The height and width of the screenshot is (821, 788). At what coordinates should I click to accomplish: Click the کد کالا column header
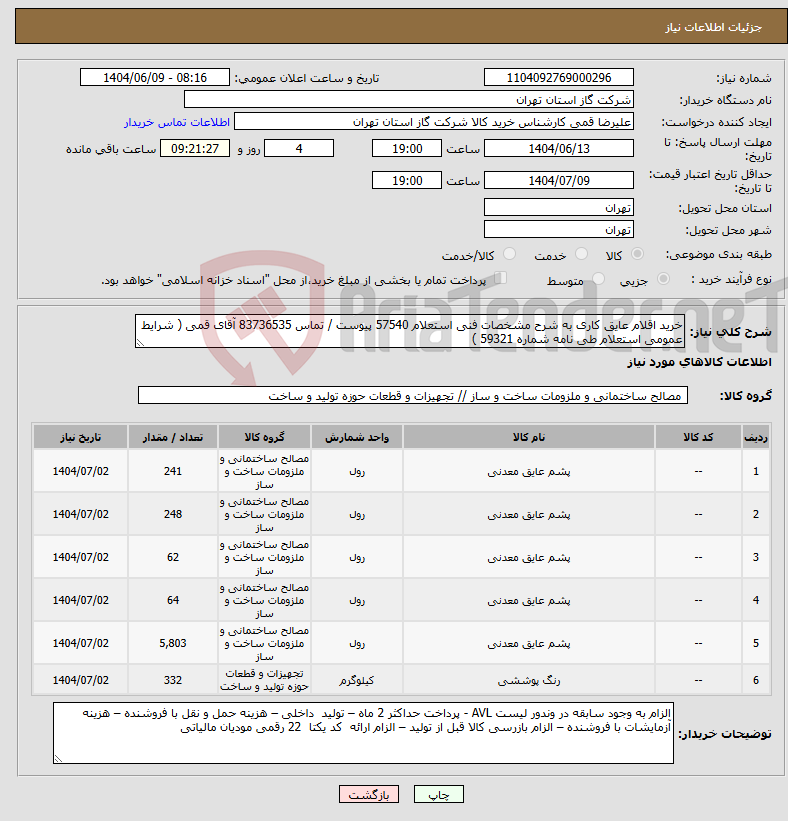(698, 437)
